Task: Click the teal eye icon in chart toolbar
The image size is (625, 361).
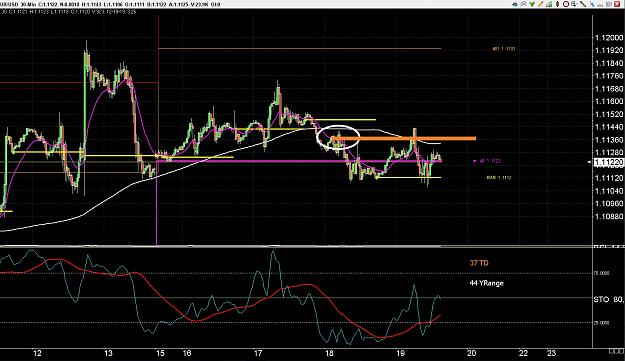Action: point(515,4)
